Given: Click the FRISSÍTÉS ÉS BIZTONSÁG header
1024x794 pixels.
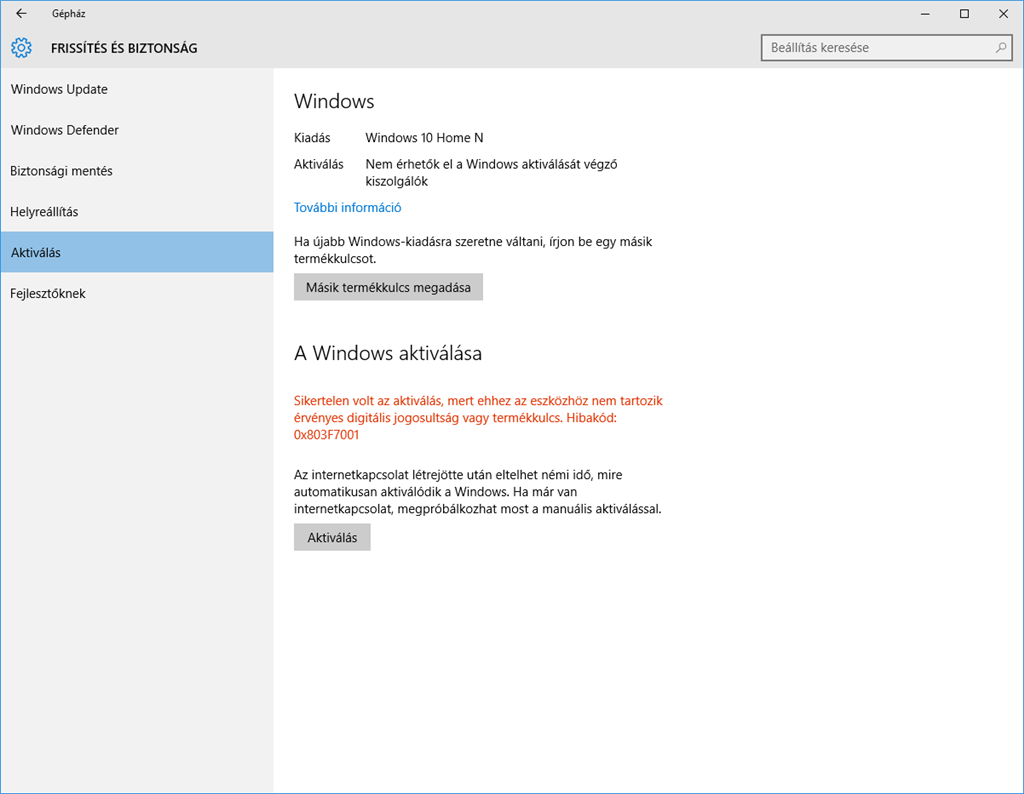Looking at the screenshot, I should pyautogui.click(x=124, y=48).
